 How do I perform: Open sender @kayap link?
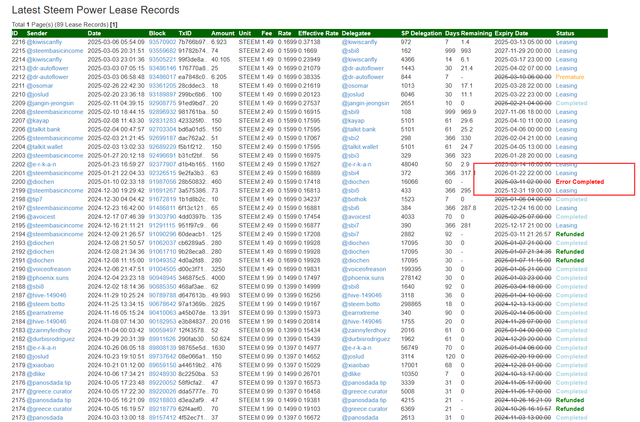click(38, 121)
